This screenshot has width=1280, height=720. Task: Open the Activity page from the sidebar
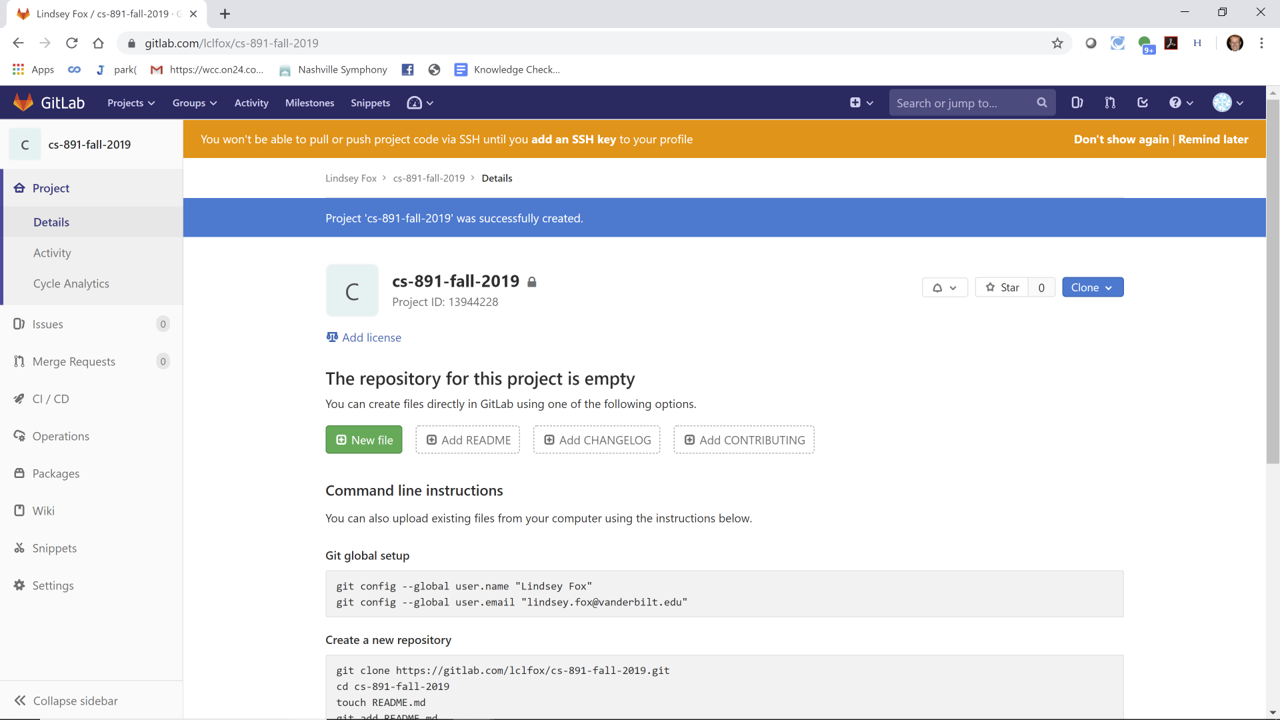[52, 252]
